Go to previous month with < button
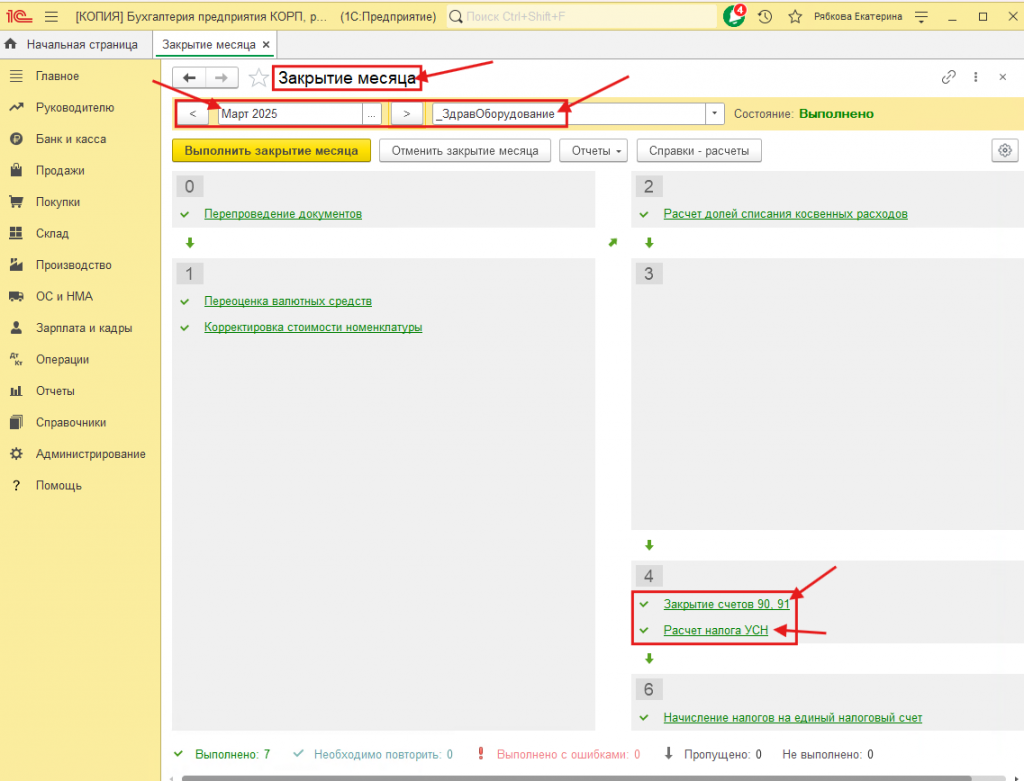This screenshot has height=781, width=1024. click(x=192, y=114)
